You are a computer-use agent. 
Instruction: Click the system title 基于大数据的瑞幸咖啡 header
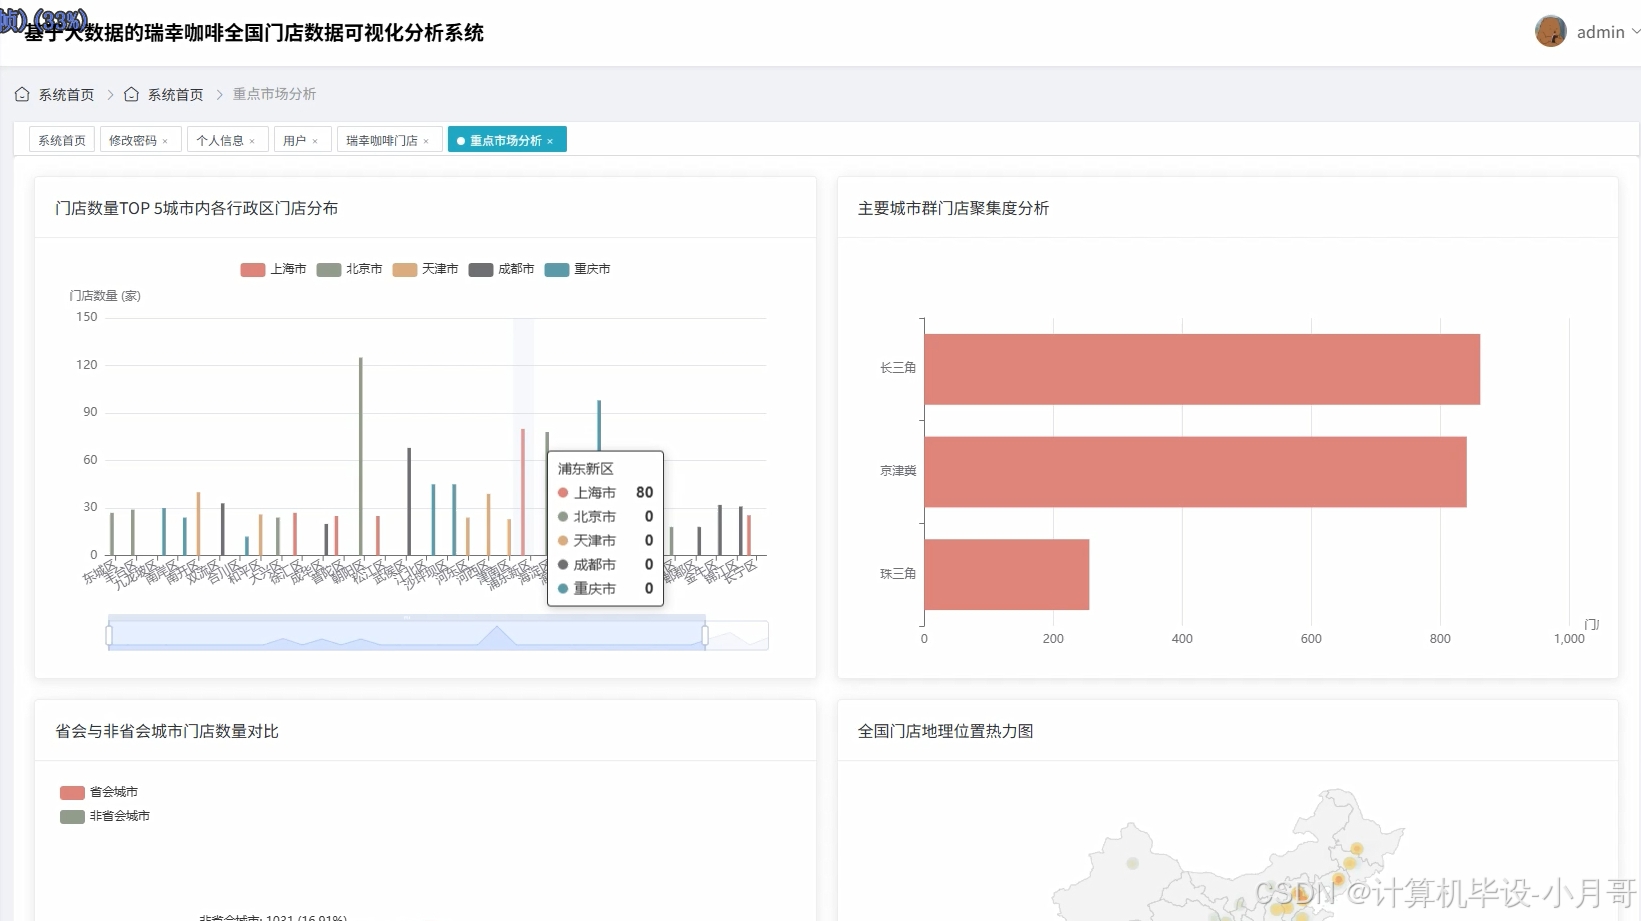254,33
